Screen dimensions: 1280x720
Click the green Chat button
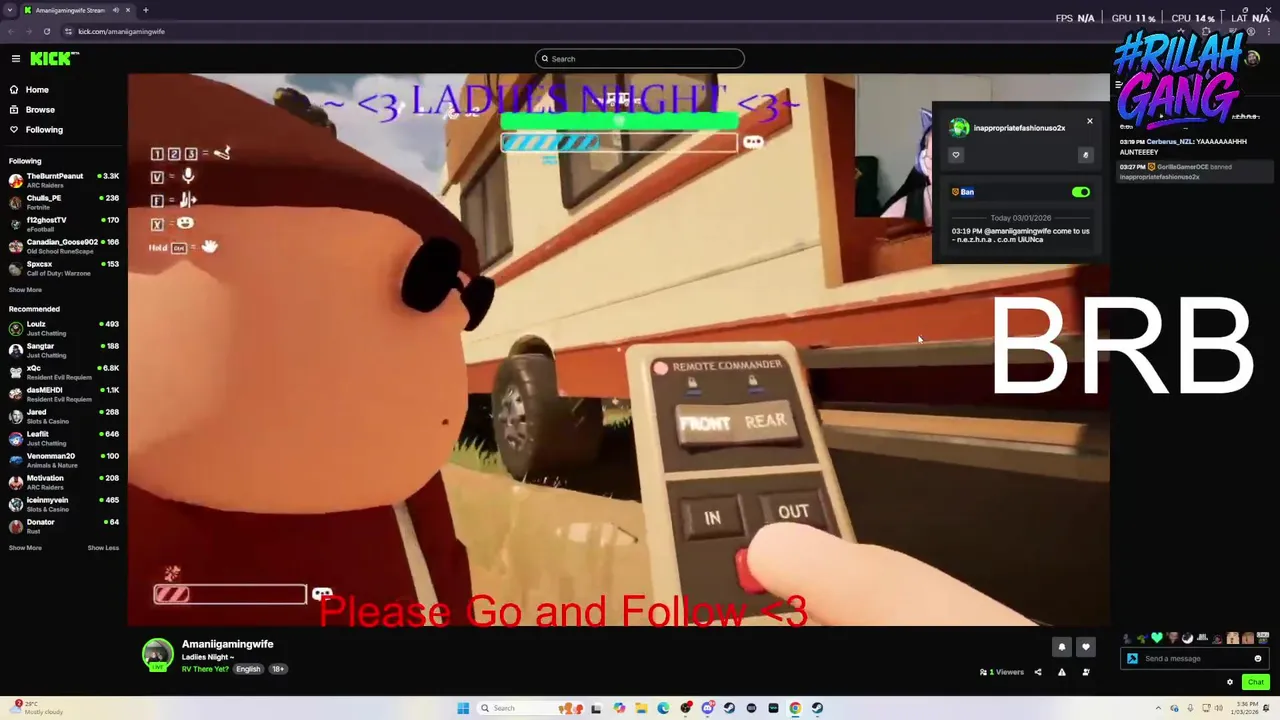click(1256, 682)
